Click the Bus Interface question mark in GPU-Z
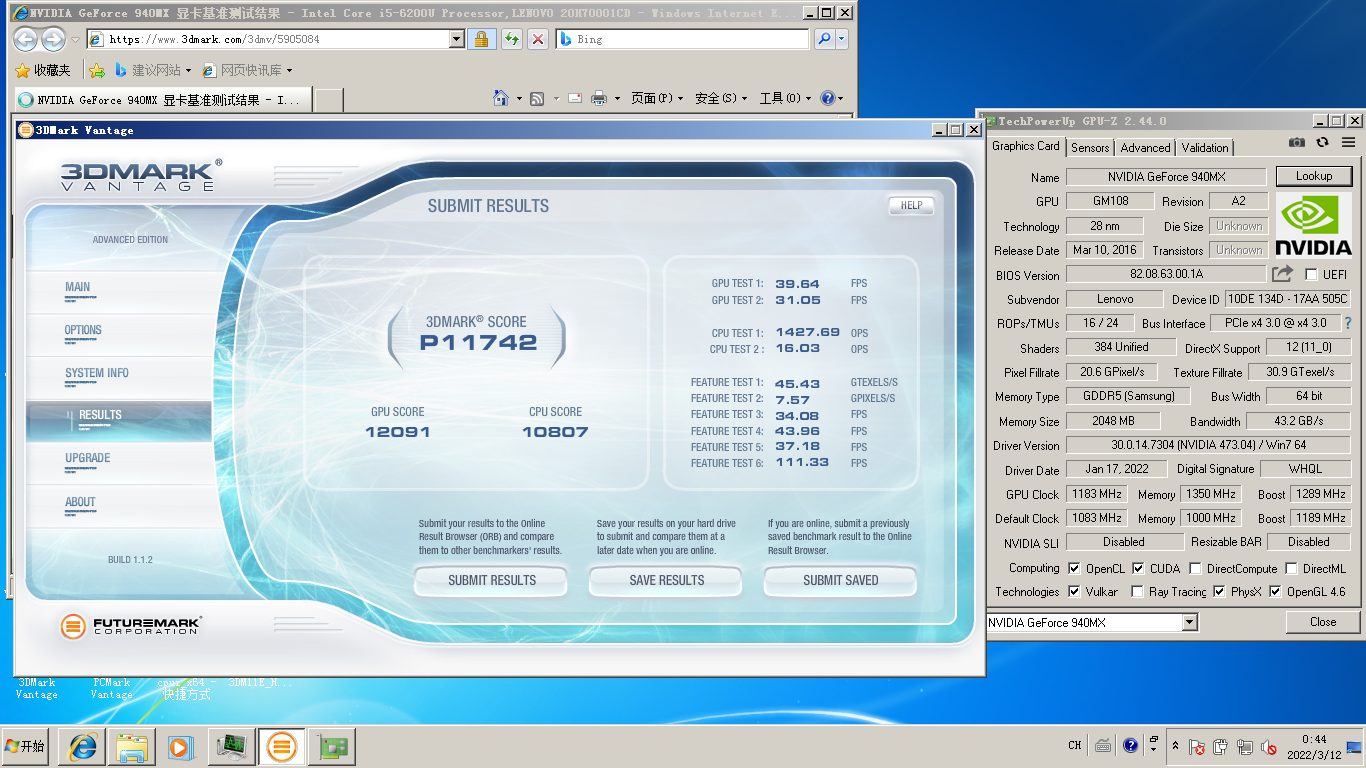Image resolution: width=1366 pixels, height=768 pixels. tap(1347, 323)
